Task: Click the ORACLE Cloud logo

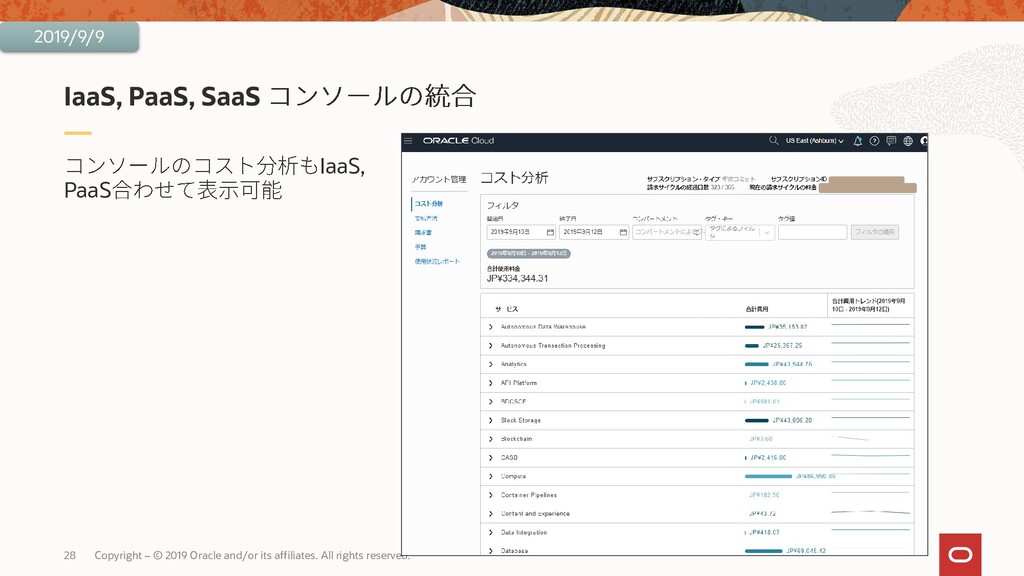Action: [x=458, y=140]
